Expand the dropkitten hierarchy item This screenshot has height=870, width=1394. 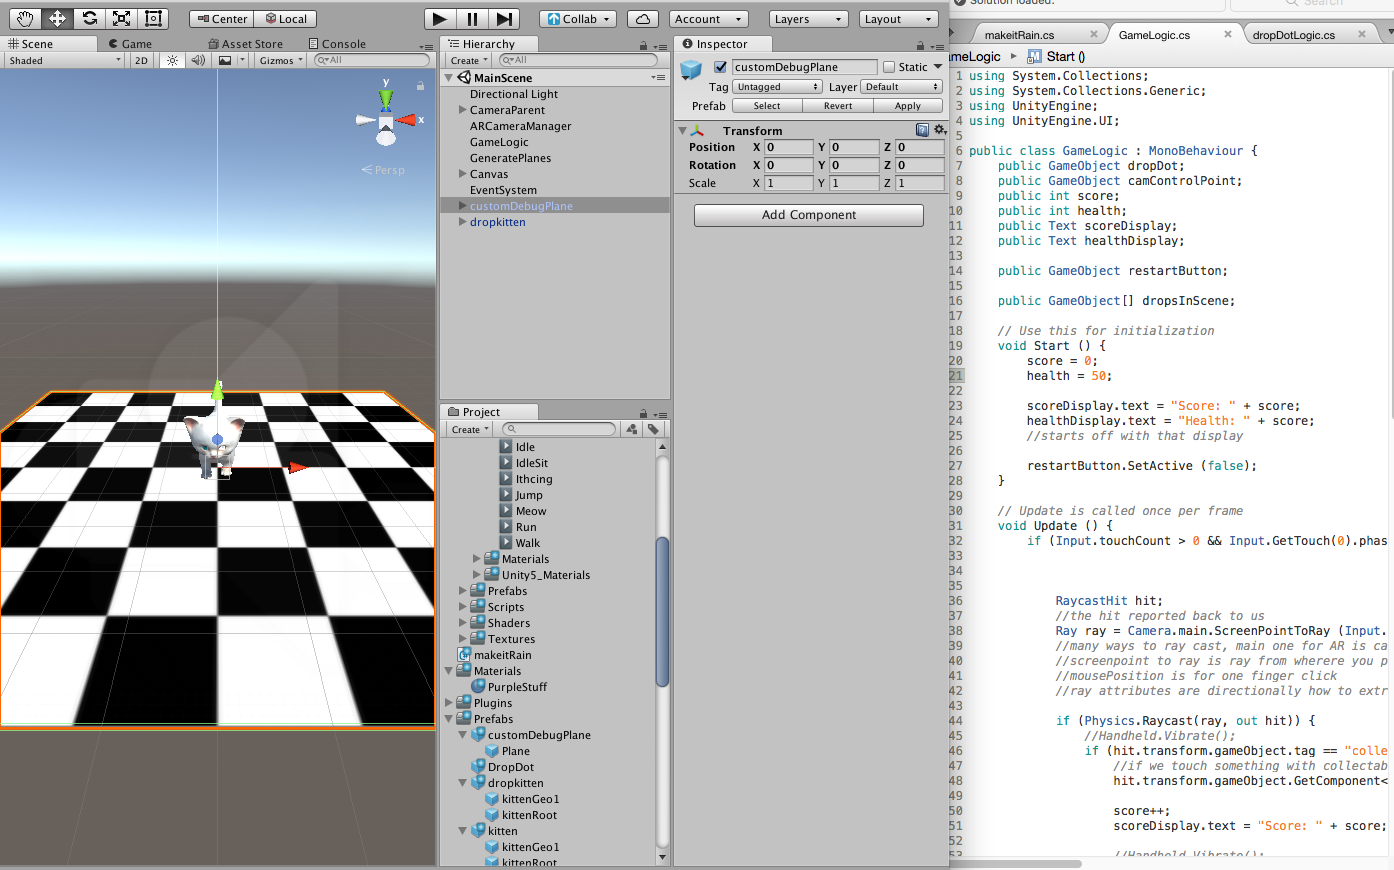(463, 222)
